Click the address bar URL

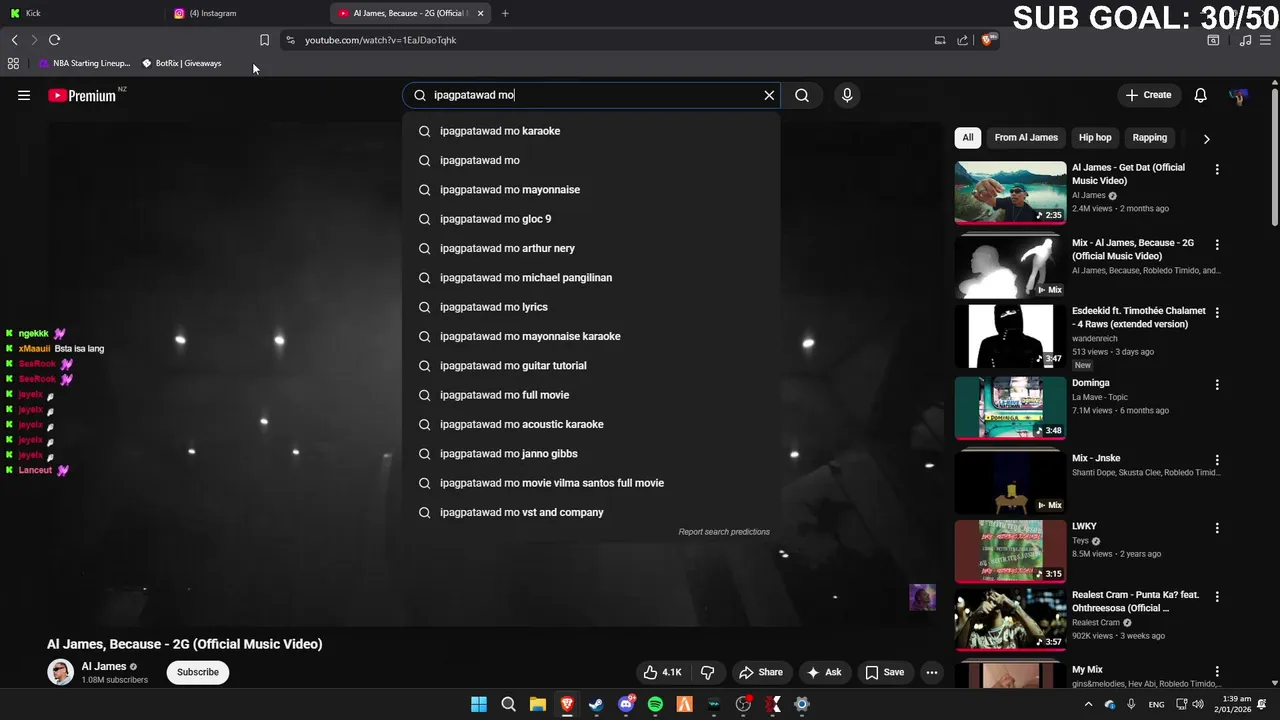(380, 40)
